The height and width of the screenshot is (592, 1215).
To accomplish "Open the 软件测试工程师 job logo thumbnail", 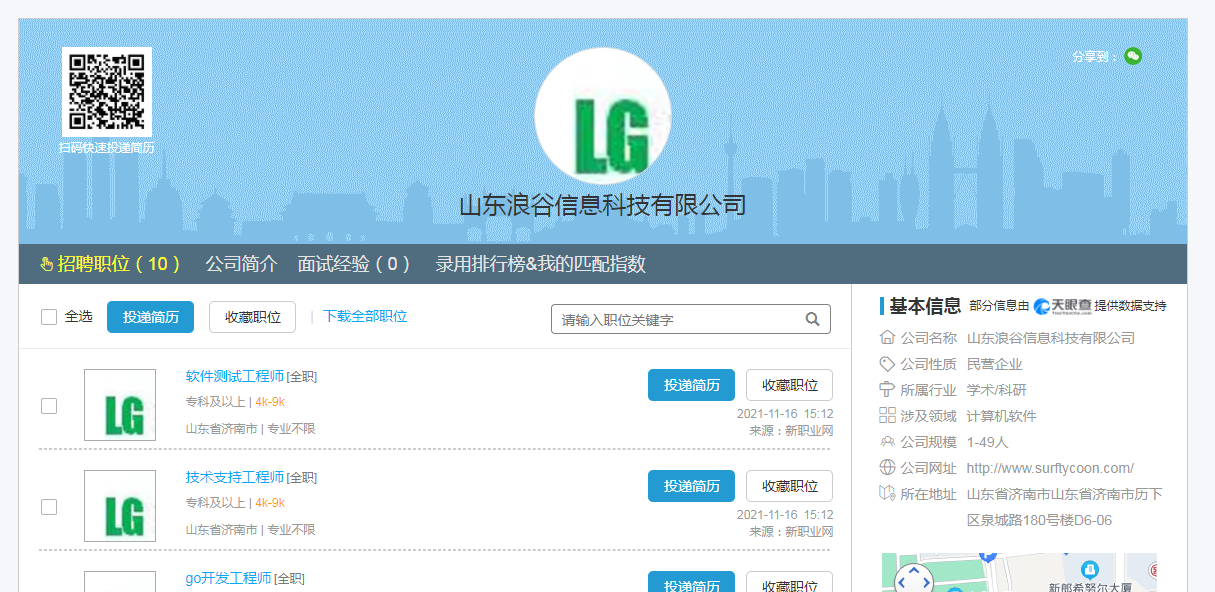I will coord(120,405).
